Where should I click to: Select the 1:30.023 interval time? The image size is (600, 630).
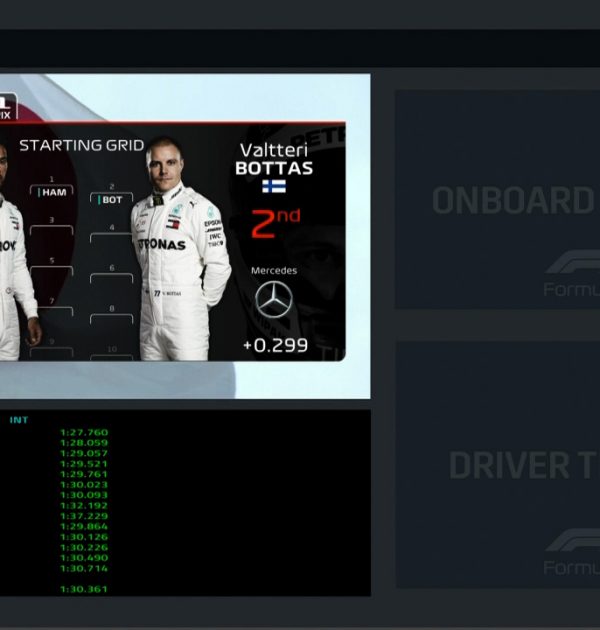(84, 485)
